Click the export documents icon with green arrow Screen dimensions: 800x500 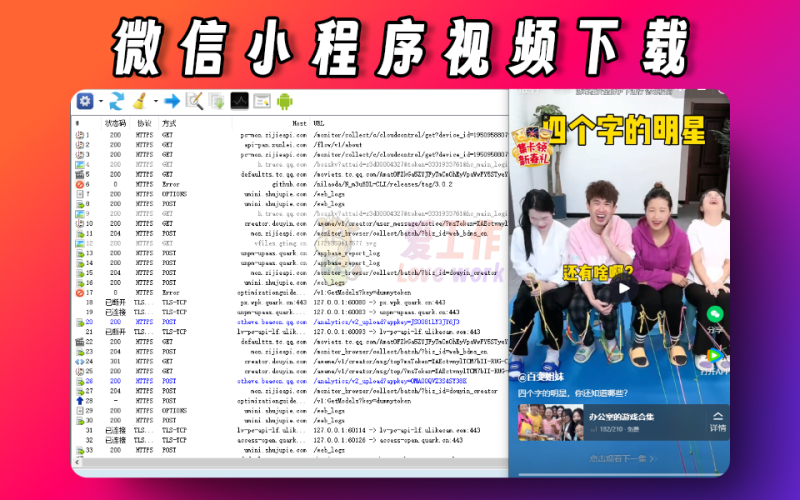(x=217, y=101)
